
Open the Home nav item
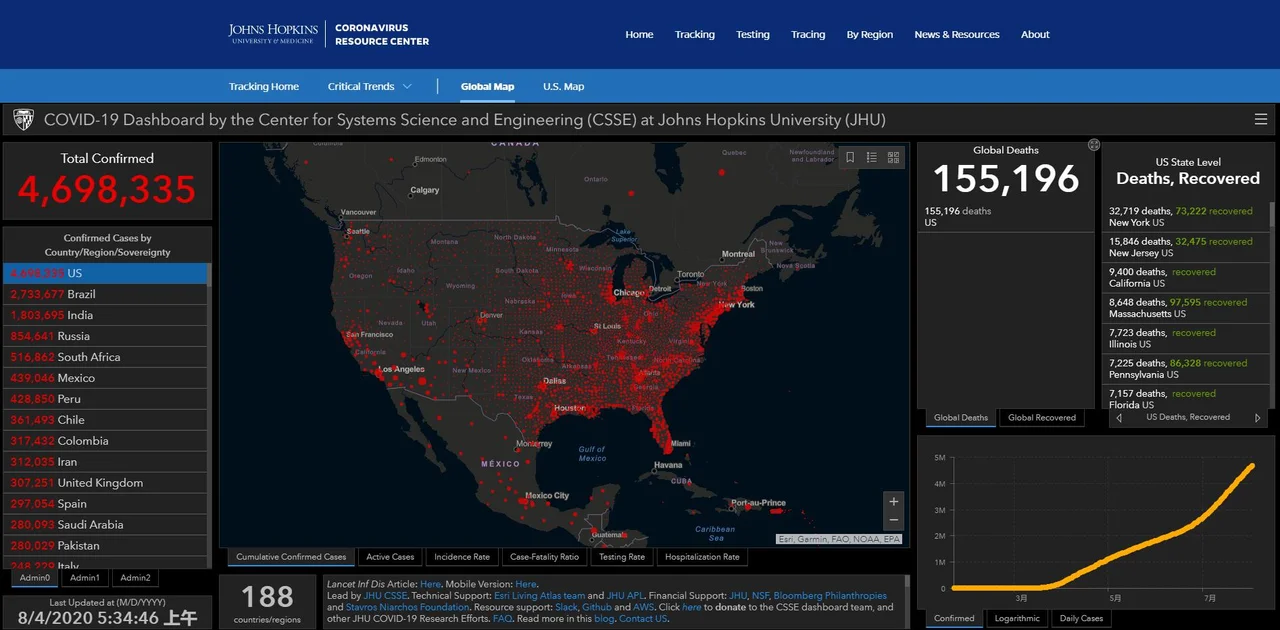click(x=639, y=34)
